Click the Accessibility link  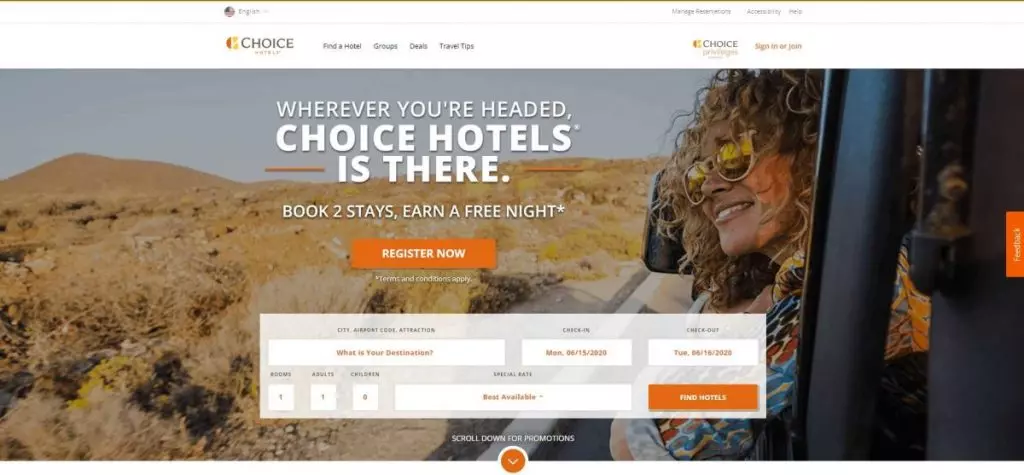point(763,12)
